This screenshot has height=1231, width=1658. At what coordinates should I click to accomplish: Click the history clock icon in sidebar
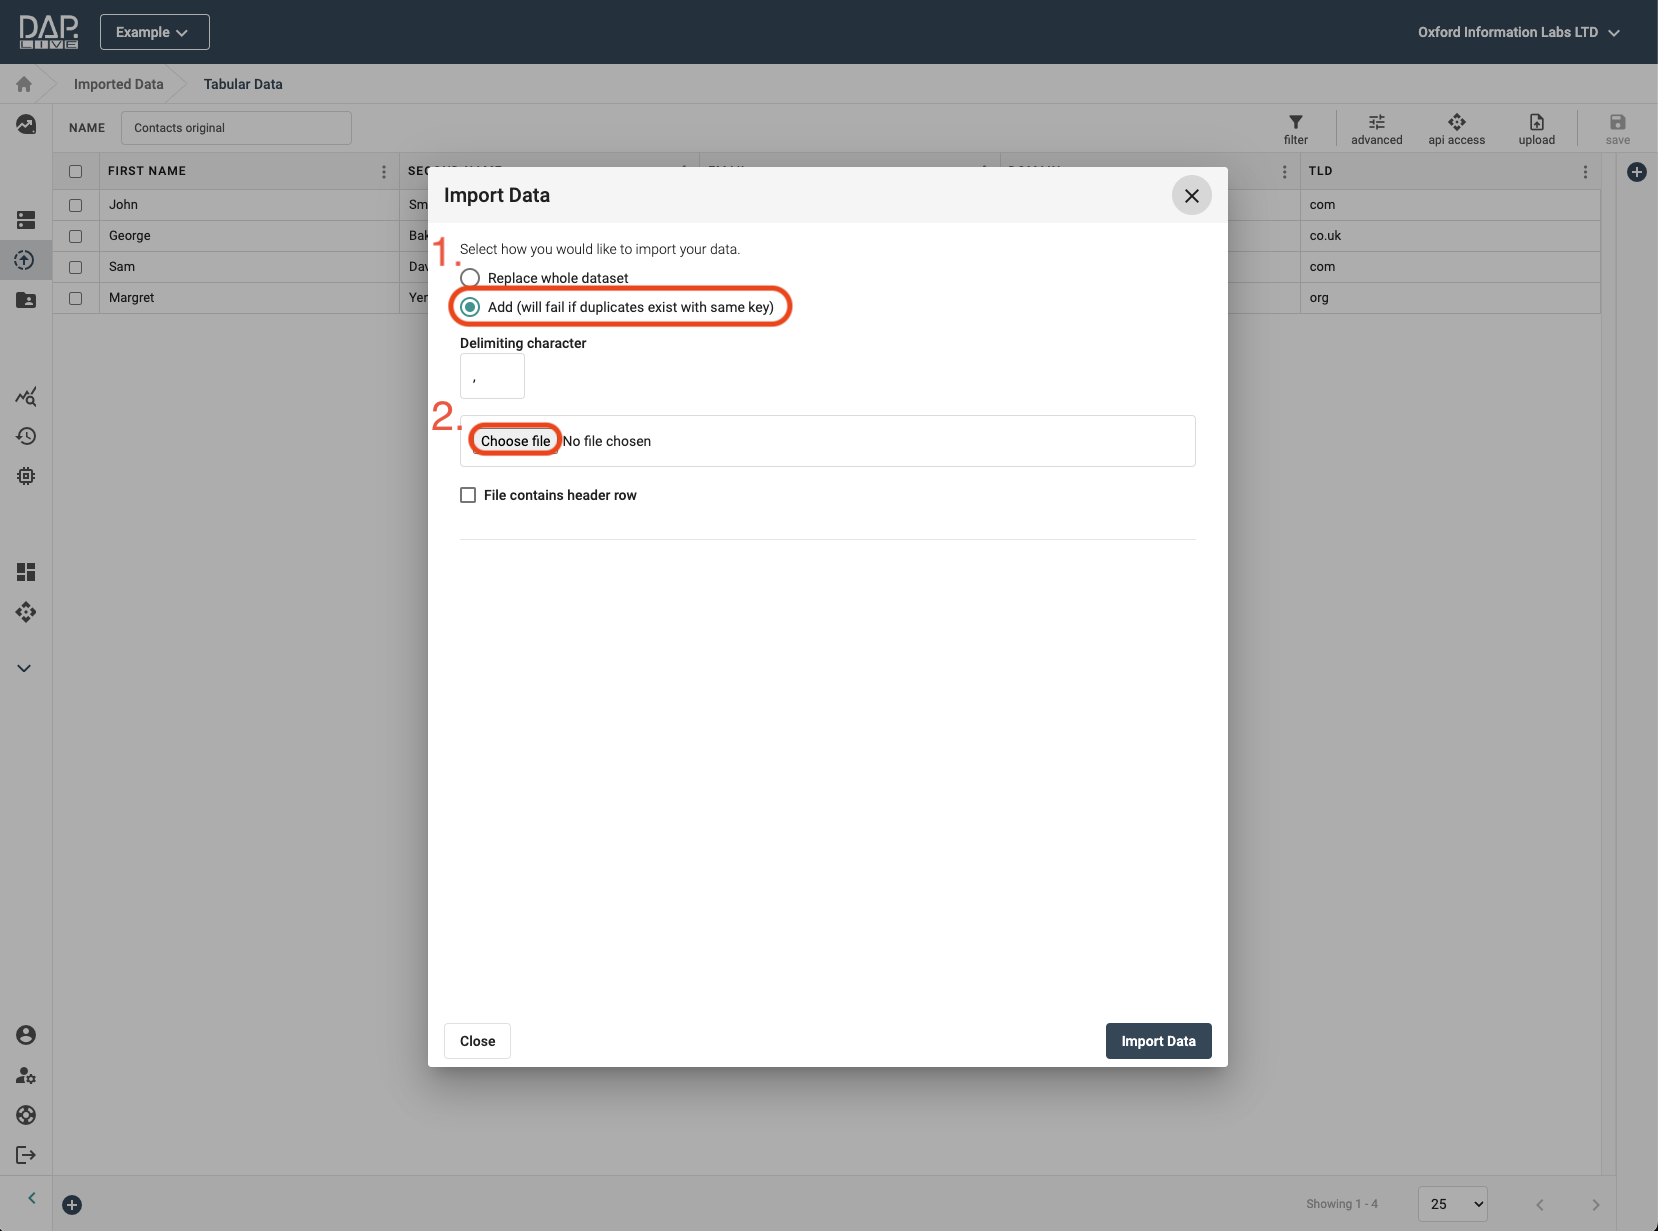(x=26, y=436)
